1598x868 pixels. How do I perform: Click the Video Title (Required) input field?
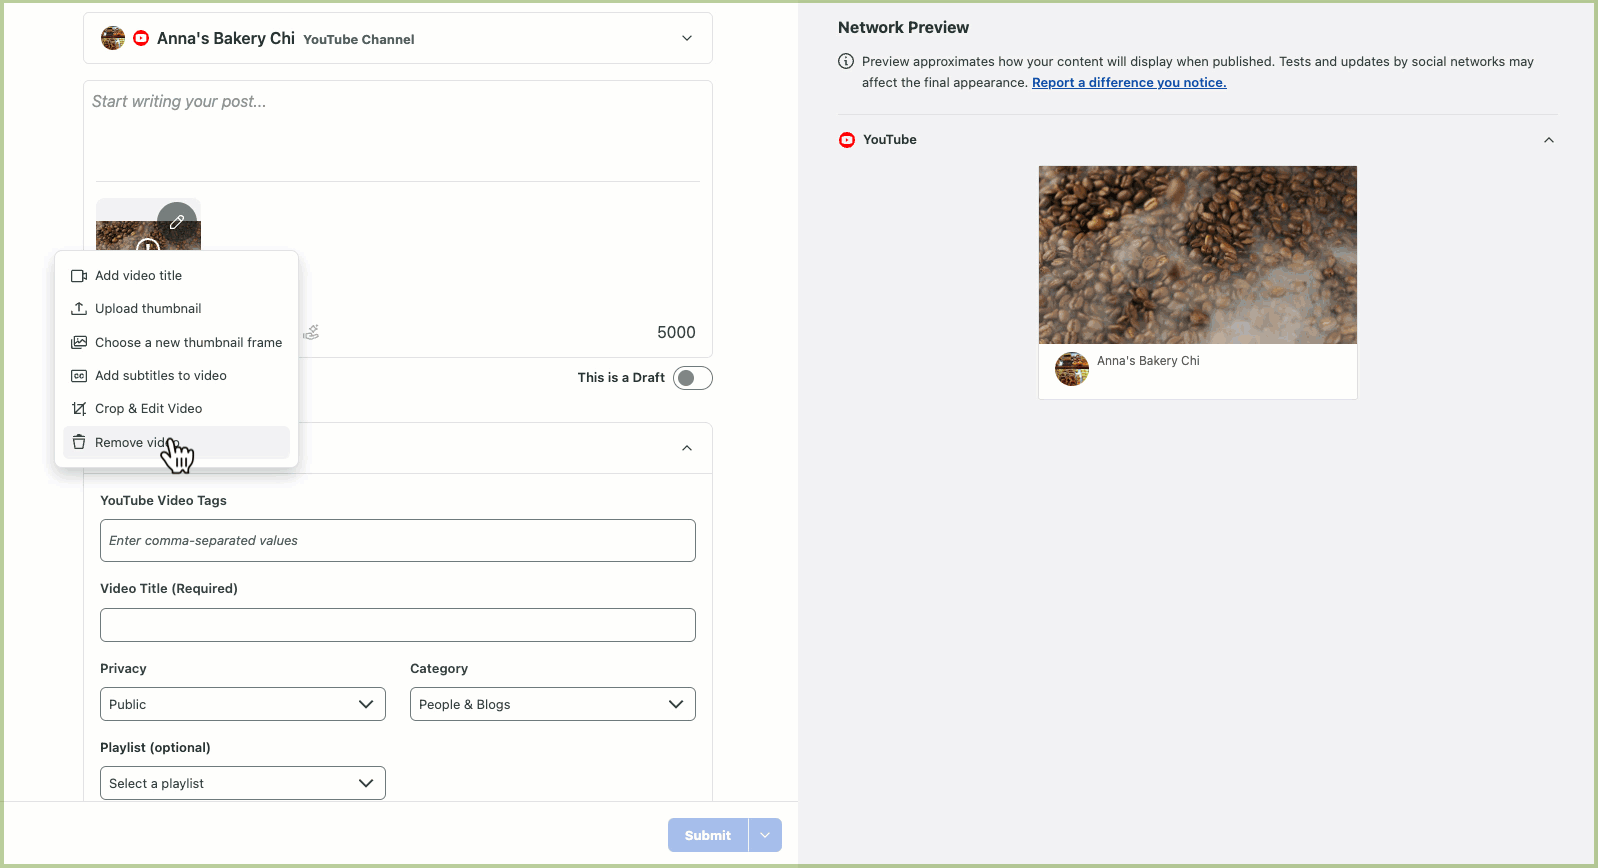pyautogui.click(x=398, y=625)
